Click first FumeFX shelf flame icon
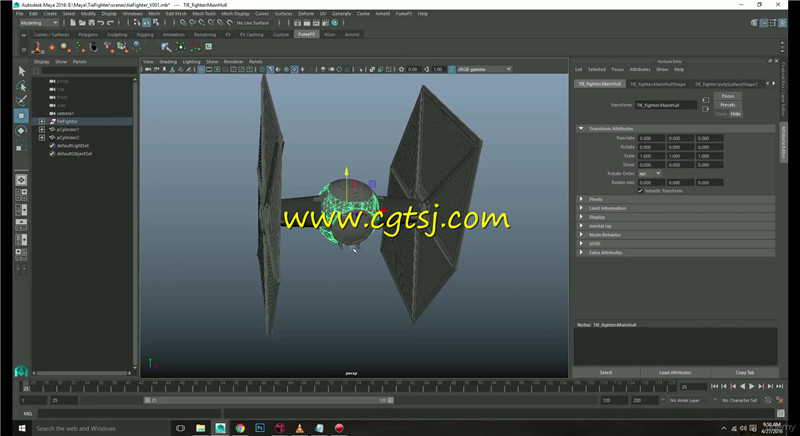The width and height of the screenshot is (800, 436). tap(37, 47)
